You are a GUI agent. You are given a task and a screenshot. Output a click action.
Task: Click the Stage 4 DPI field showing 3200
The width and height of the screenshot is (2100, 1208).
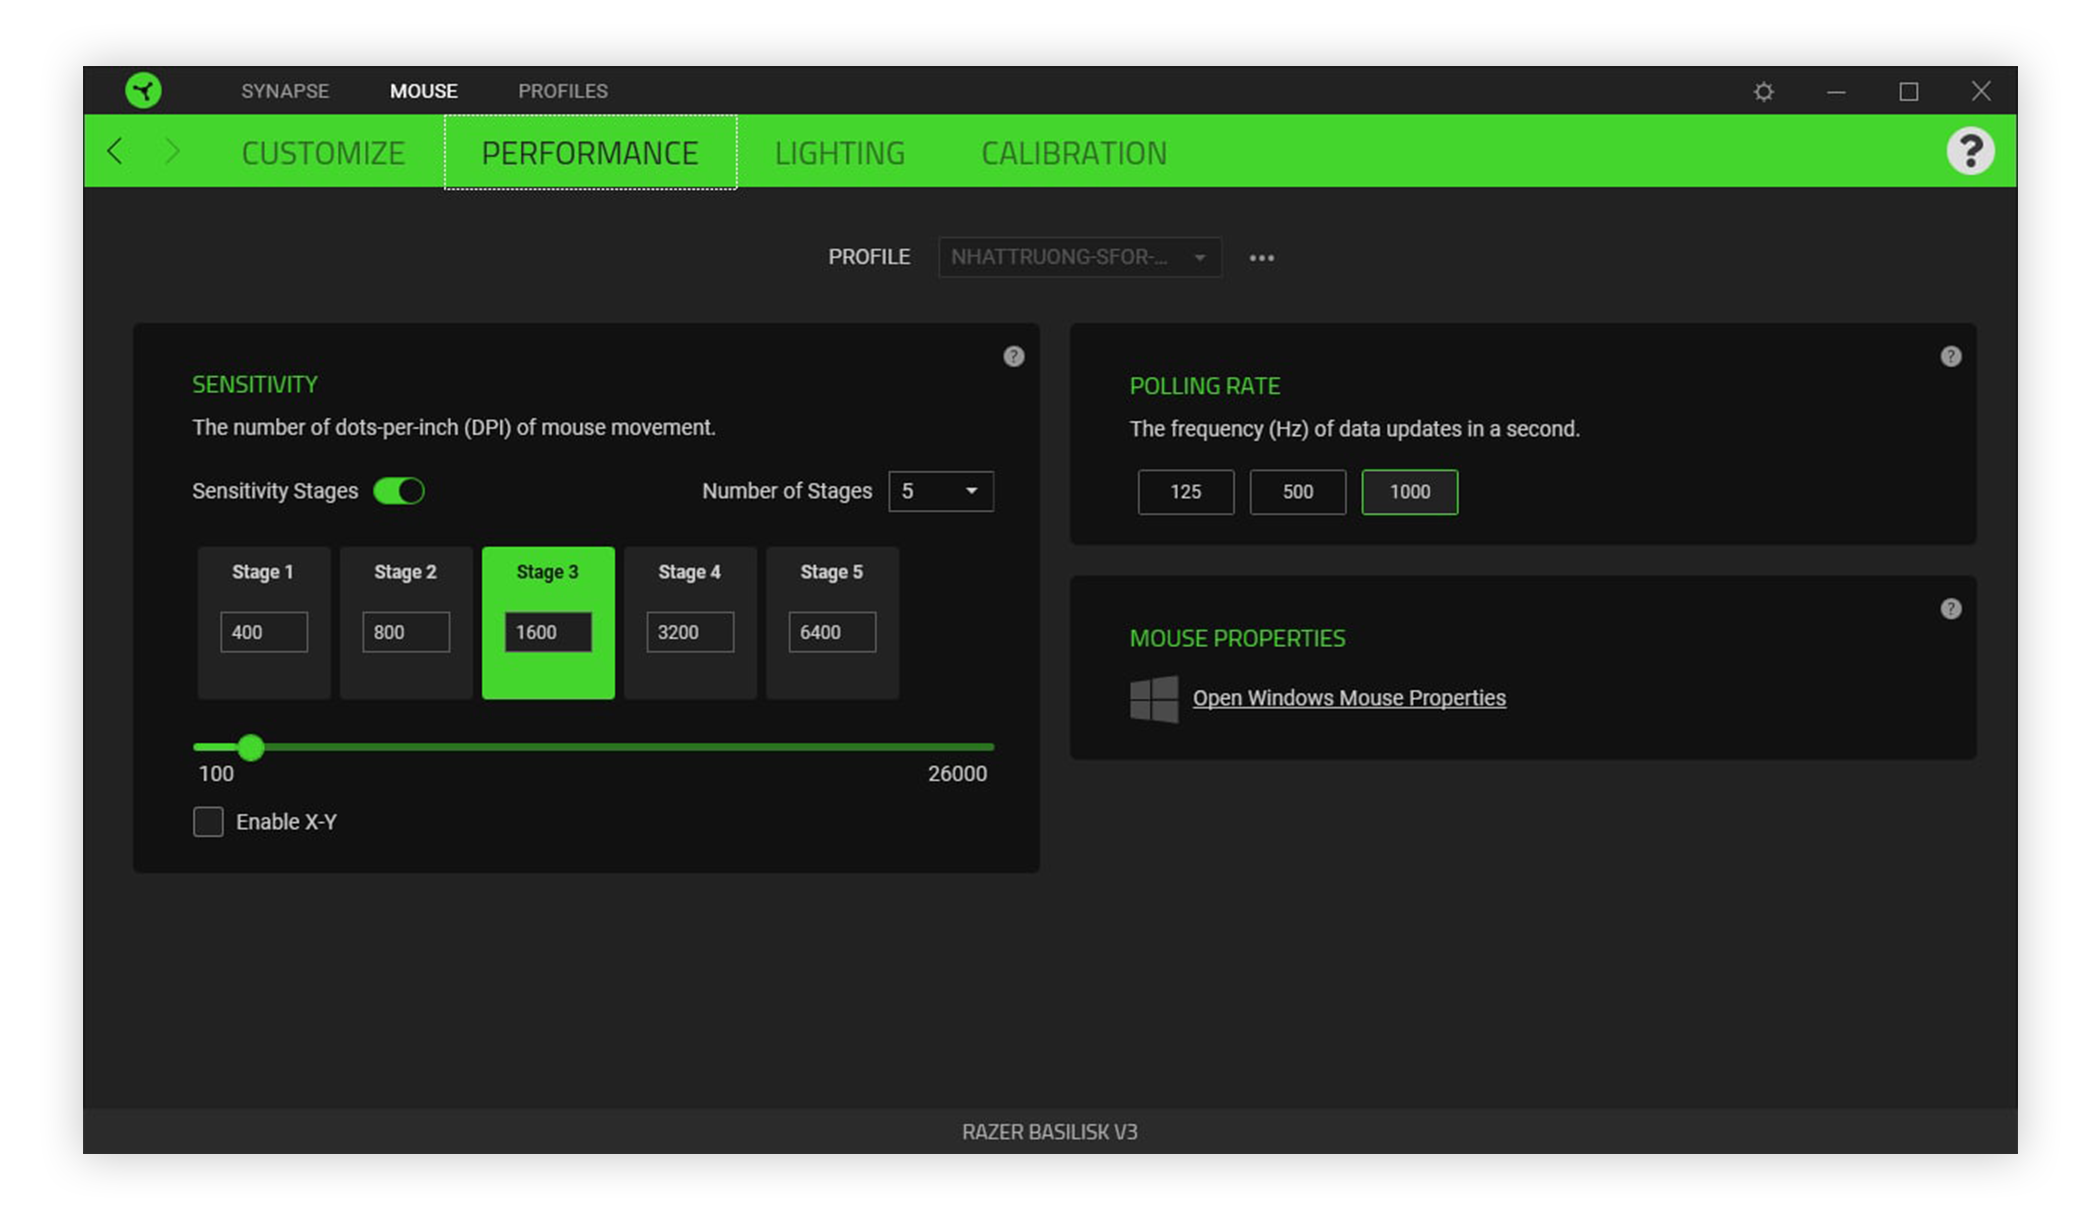(x=690, y=632)
